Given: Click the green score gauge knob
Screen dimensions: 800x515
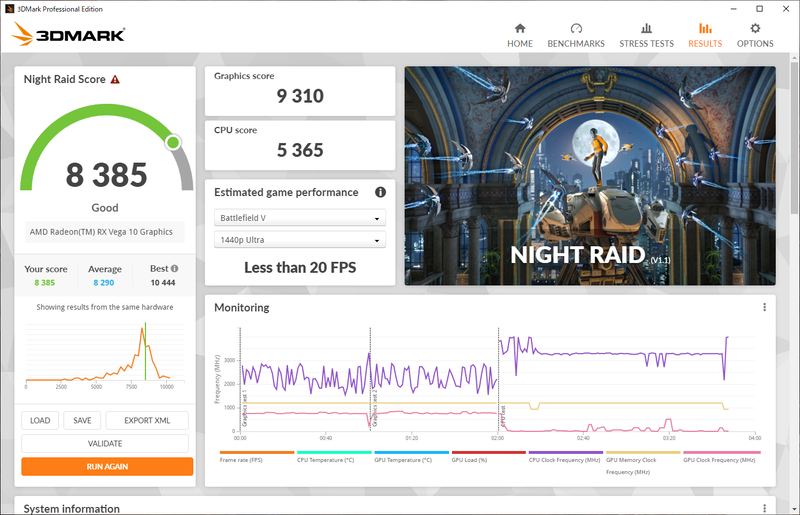Looking at the screenshot, I should (173, 142).
